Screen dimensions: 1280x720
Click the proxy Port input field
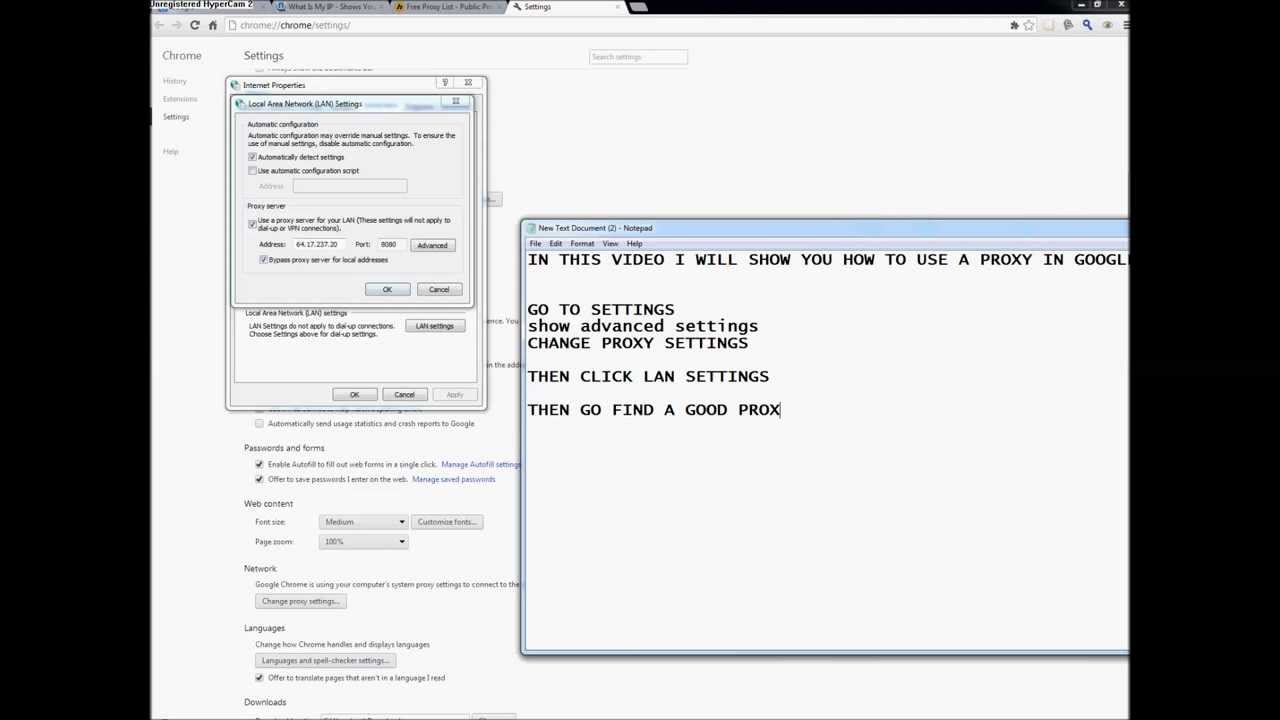point(391,245)
